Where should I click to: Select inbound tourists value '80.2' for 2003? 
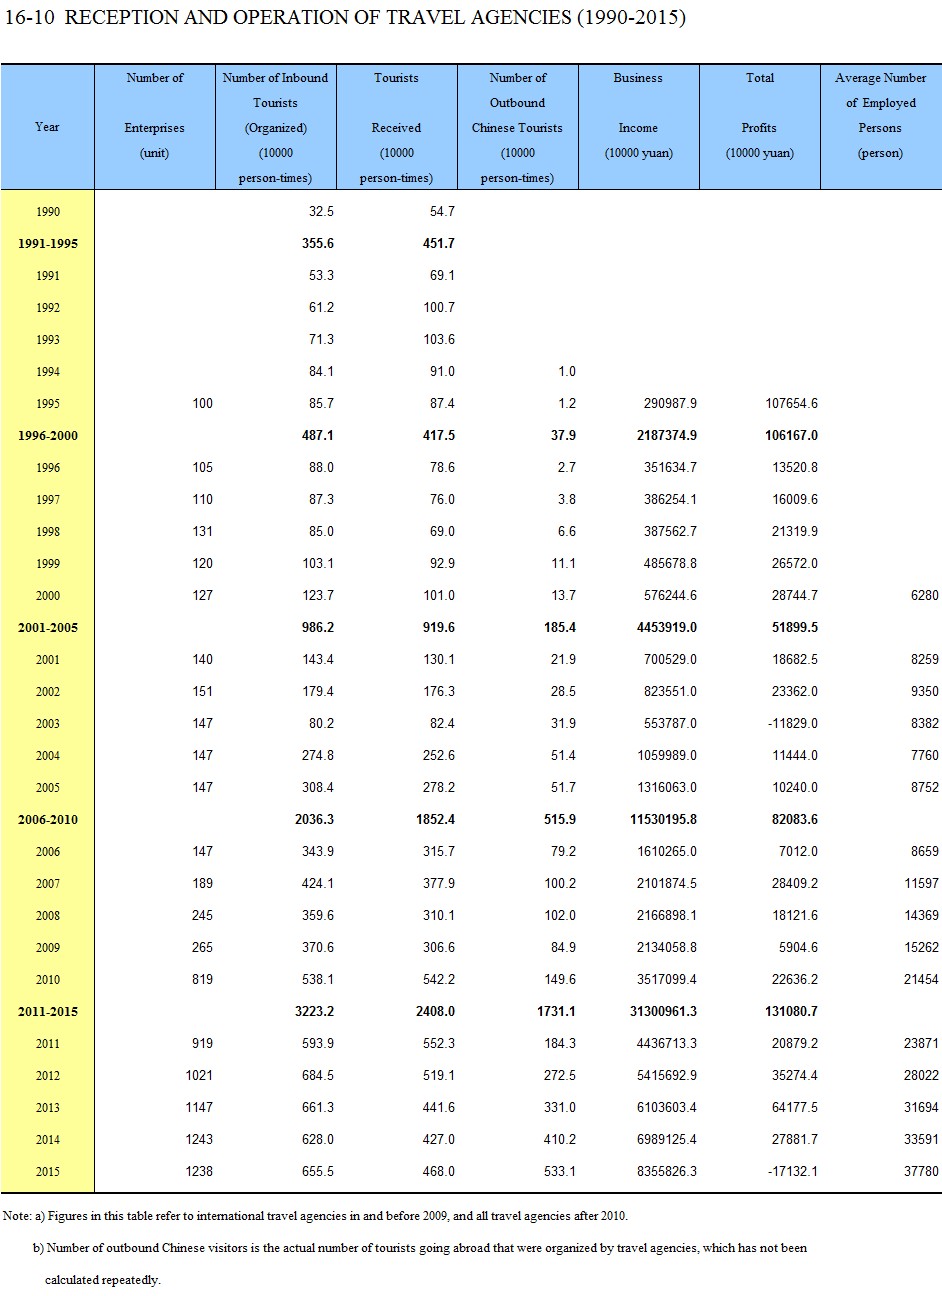[x=322, y=724]
